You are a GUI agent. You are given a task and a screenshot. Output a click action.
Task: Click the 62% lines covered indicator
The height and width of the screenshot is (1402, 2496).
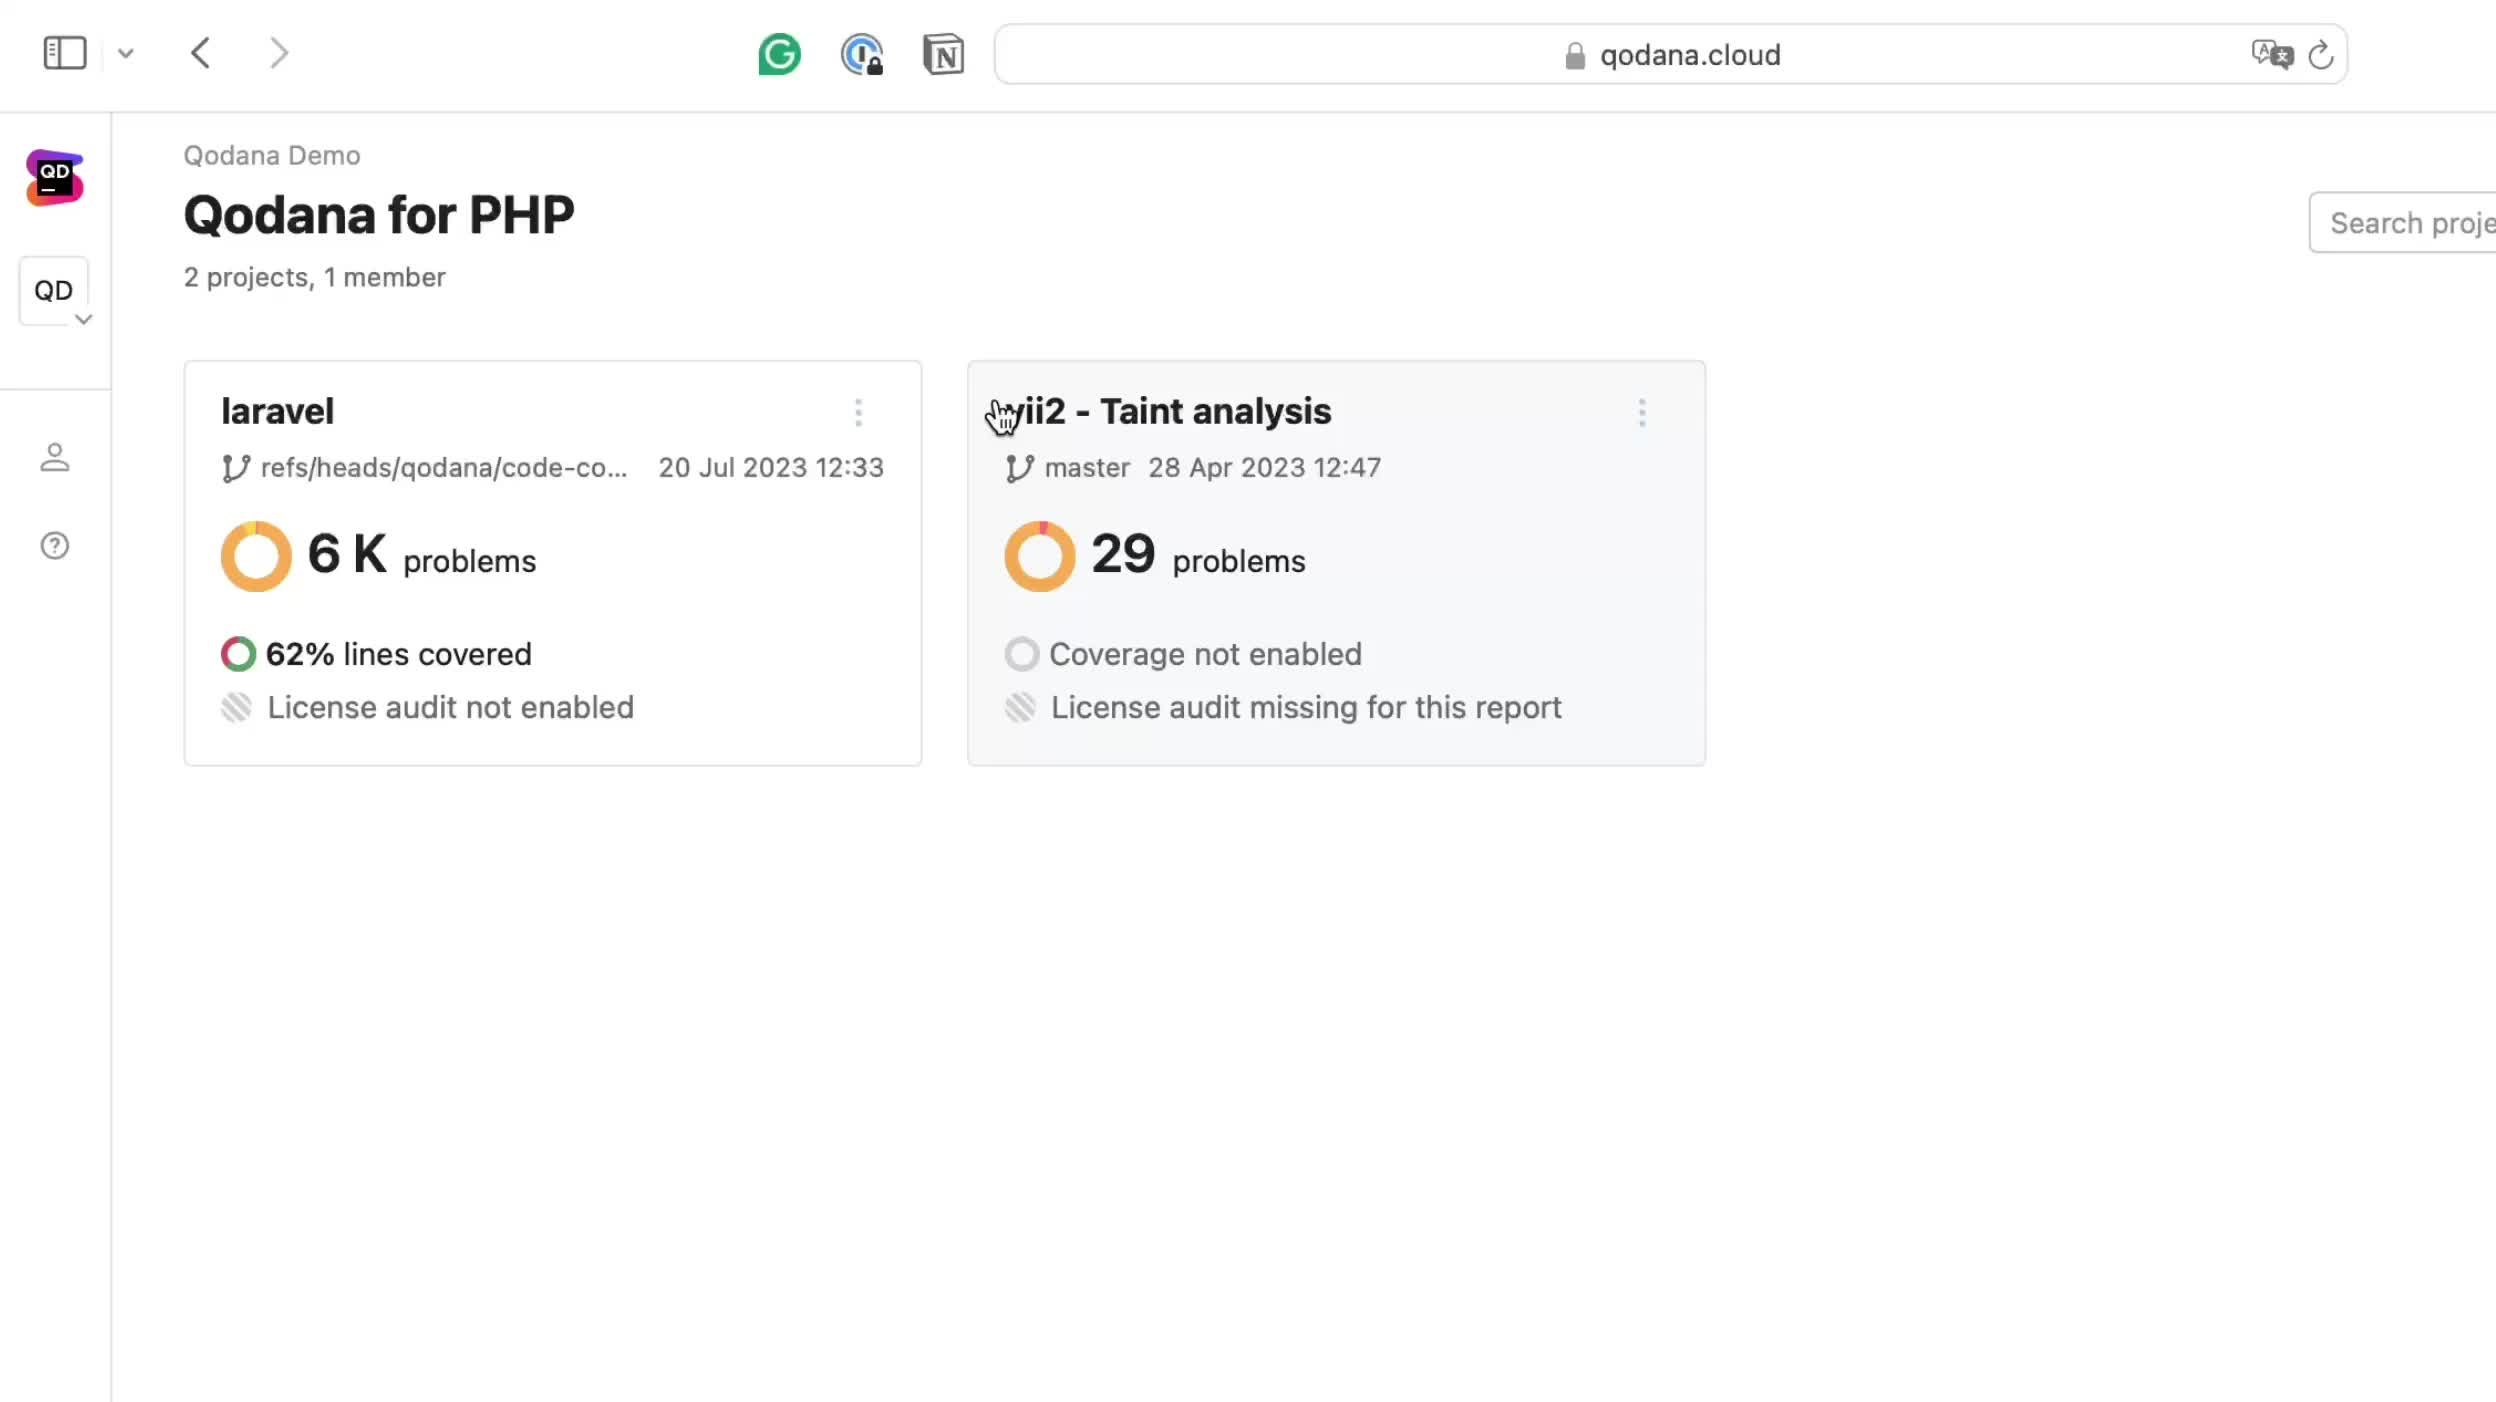(377, 654)
